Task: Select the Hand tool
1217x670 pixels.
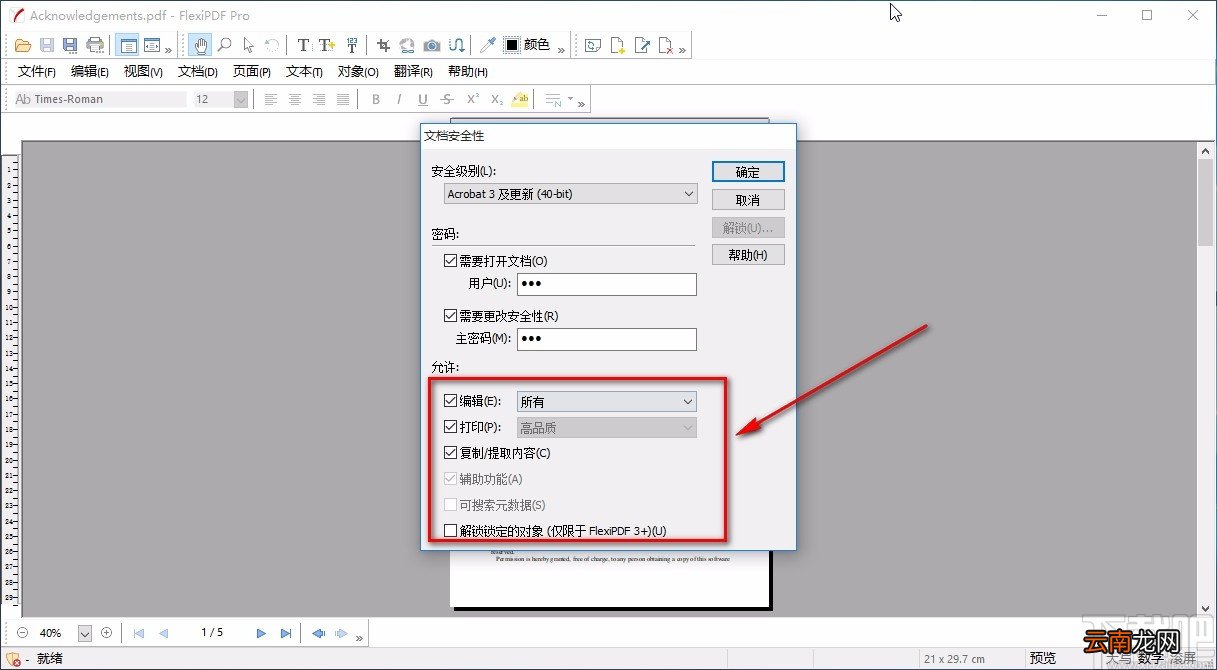Action: coord(201,45)
